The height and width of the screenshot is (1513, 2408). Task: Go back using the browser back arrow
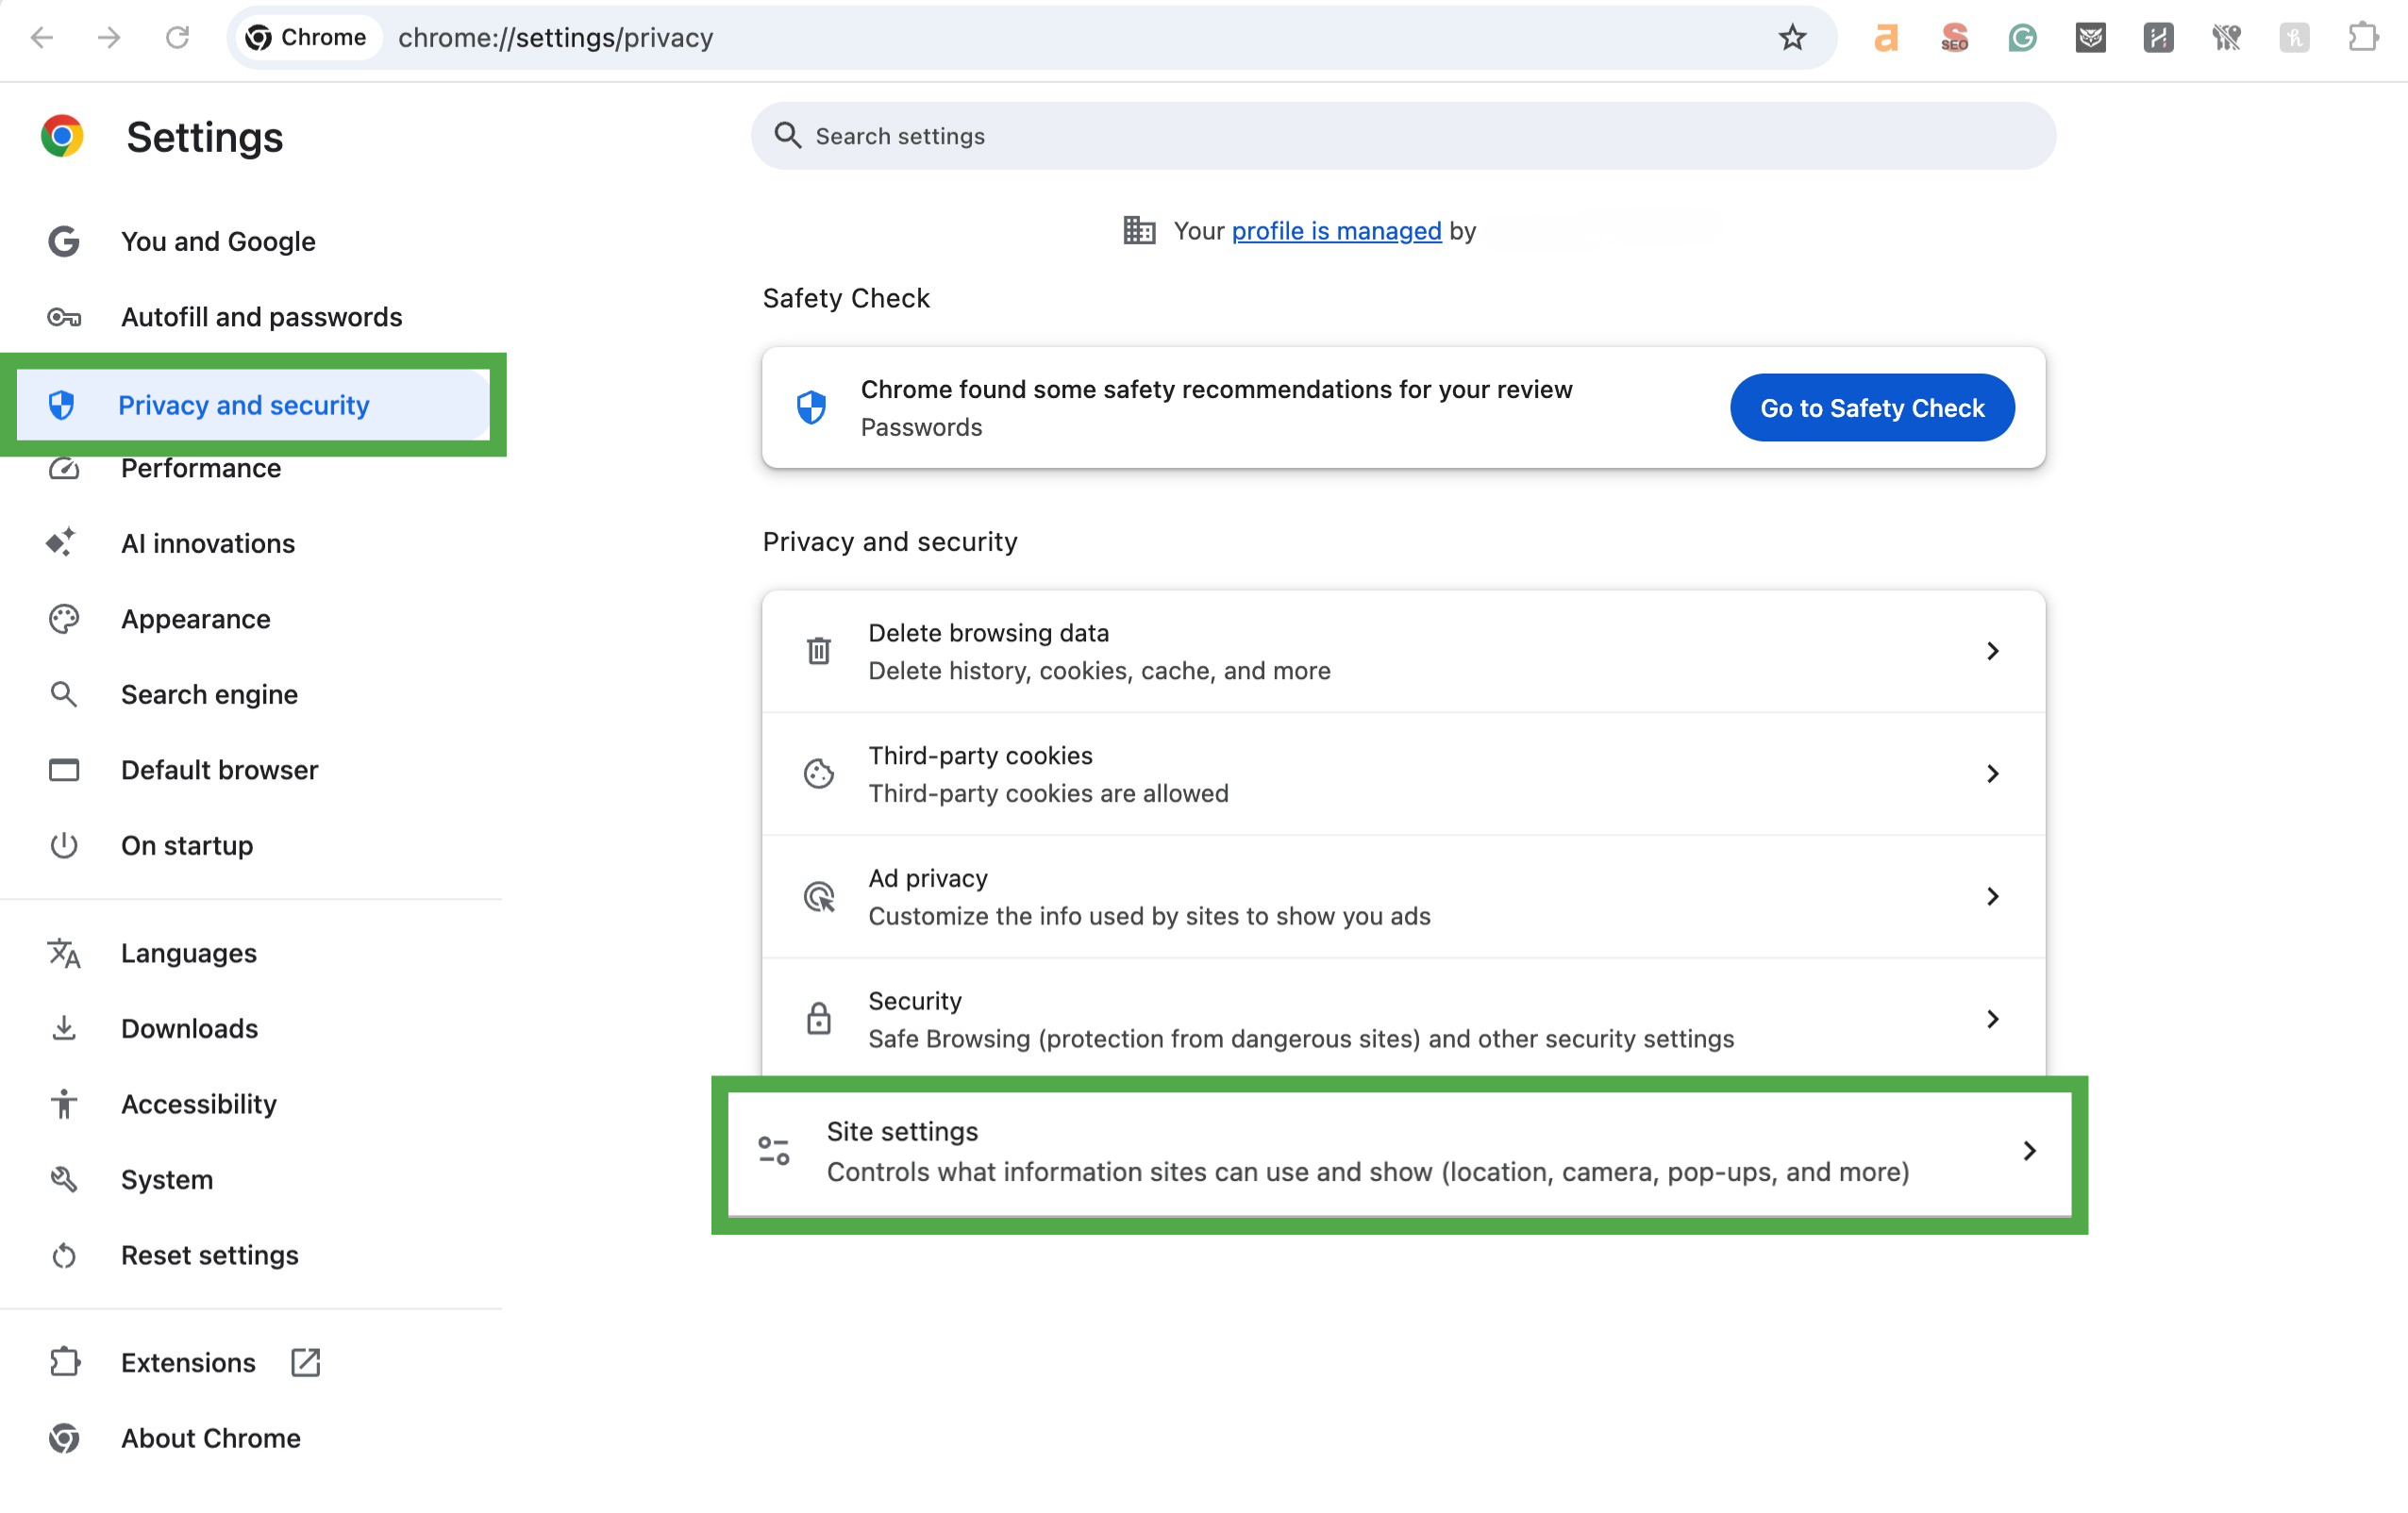(x=41, y=38)
